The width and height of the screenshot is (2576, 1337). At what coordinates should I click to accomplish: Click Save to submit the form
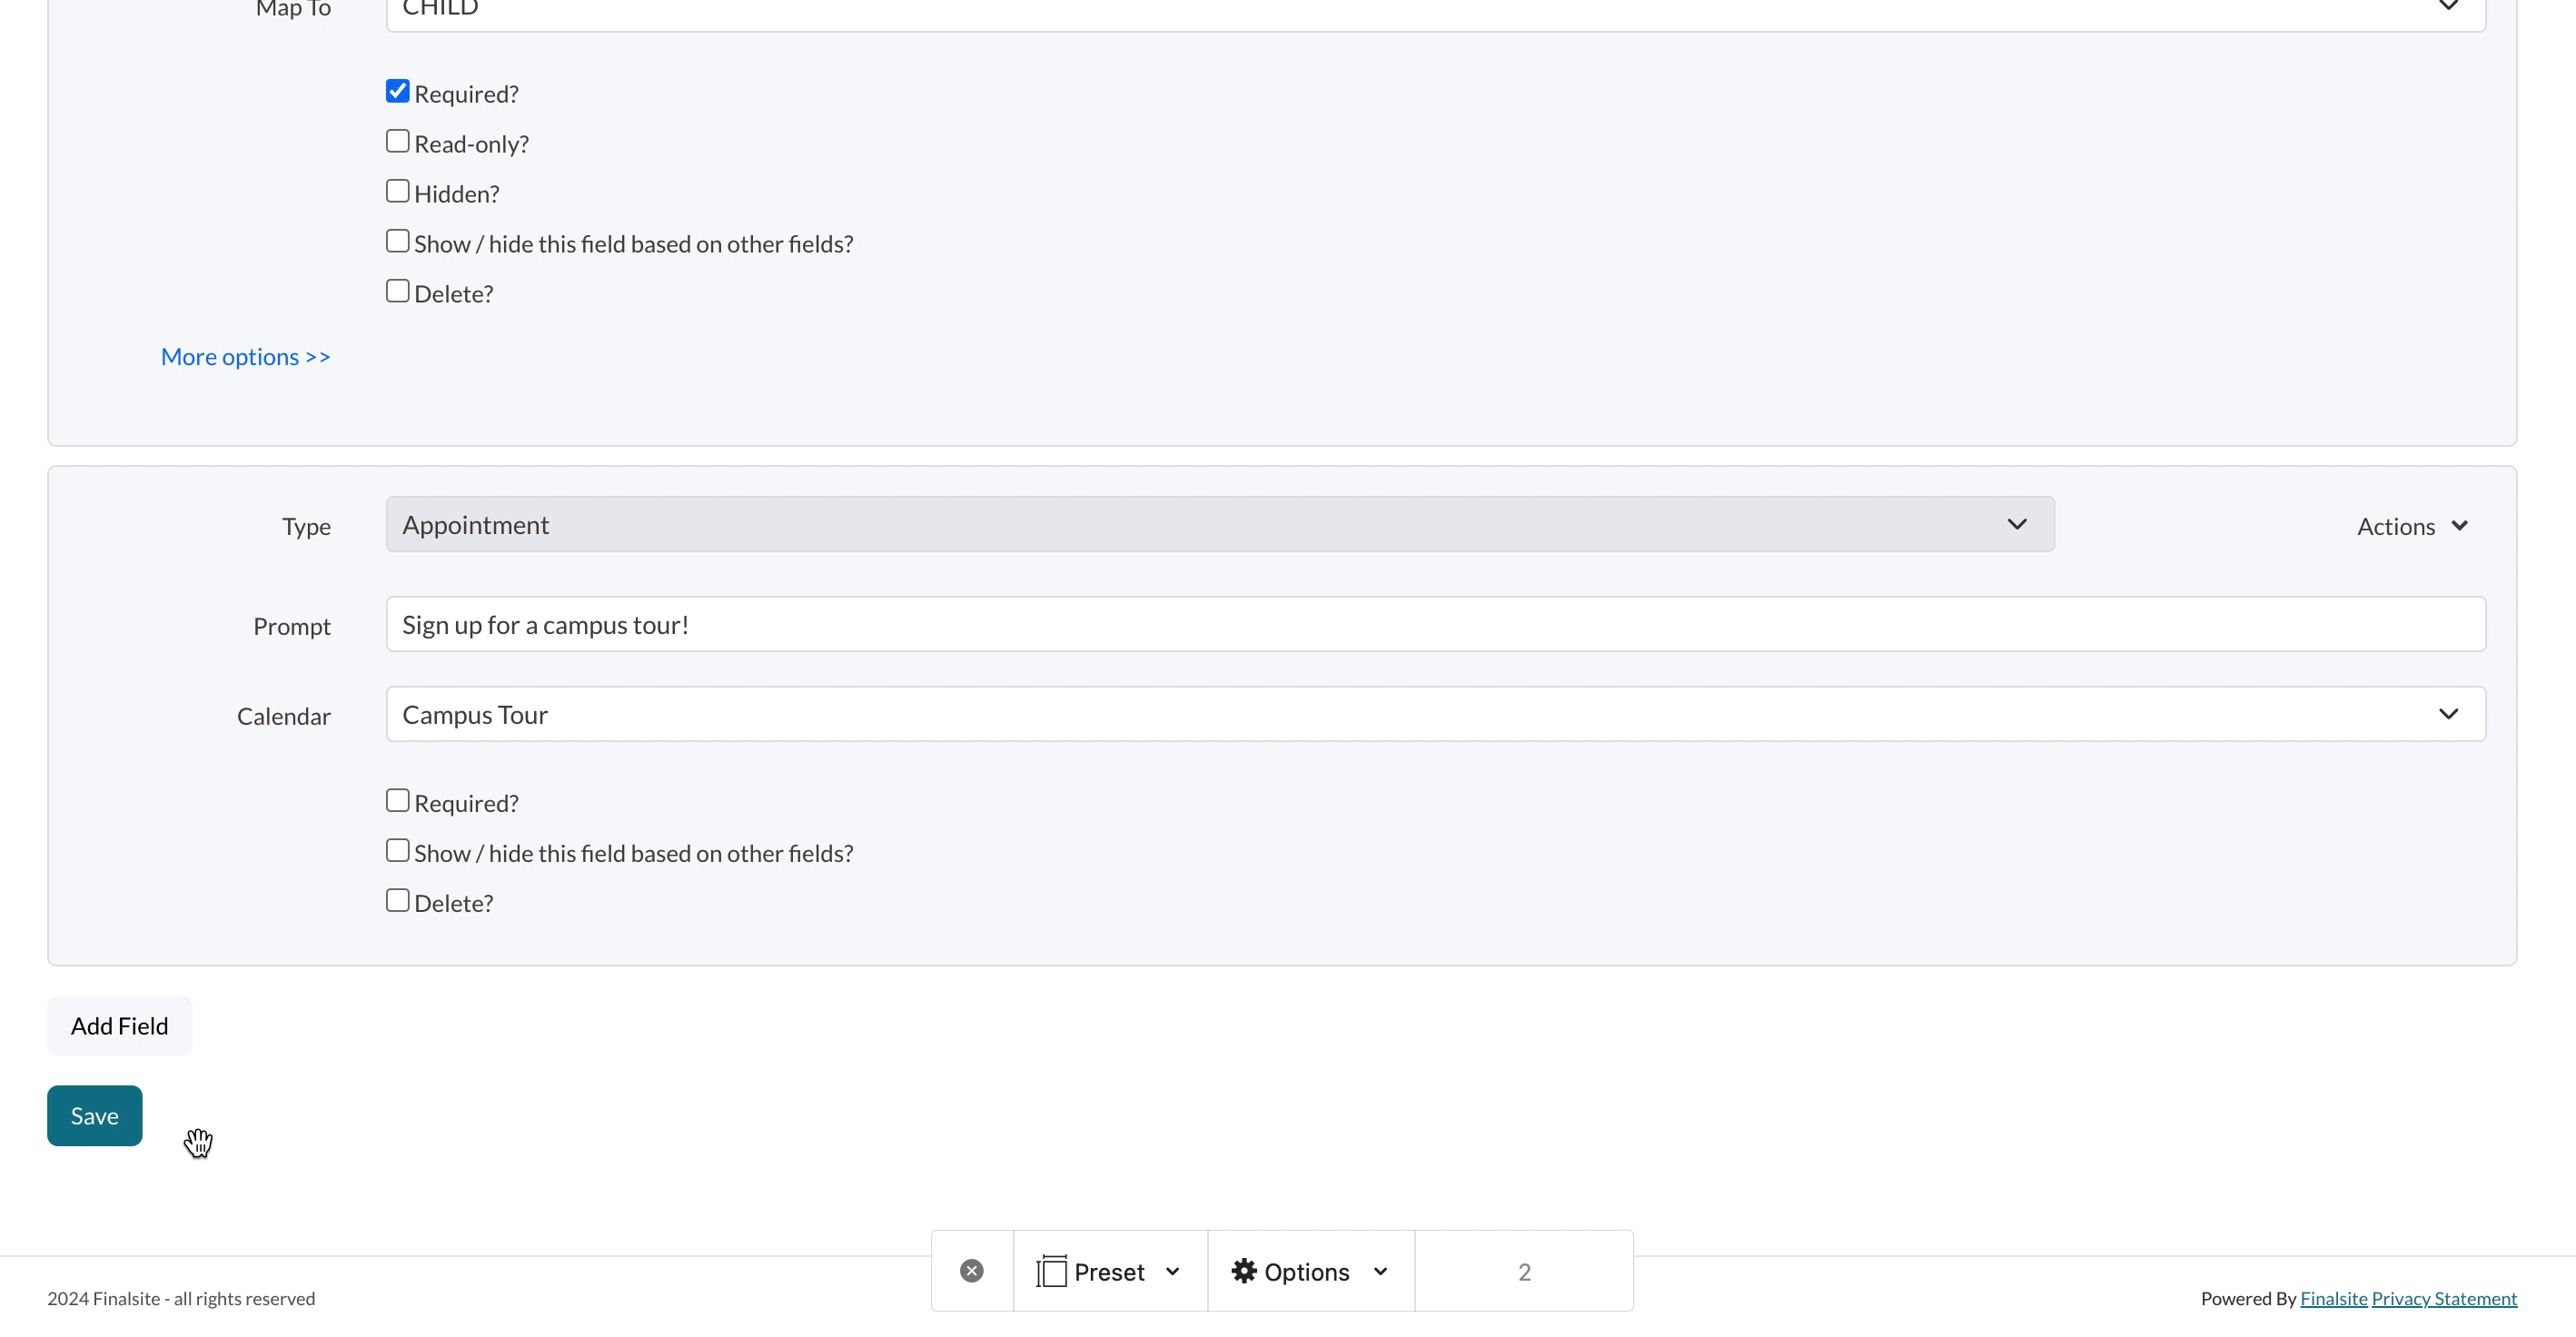point(94,1115)
